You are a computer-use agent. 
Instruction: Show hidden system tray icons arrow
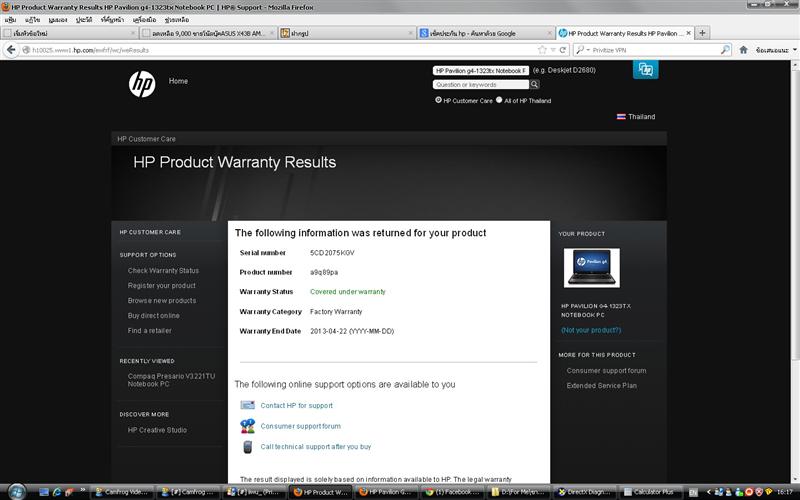click(x=708, y=492)
